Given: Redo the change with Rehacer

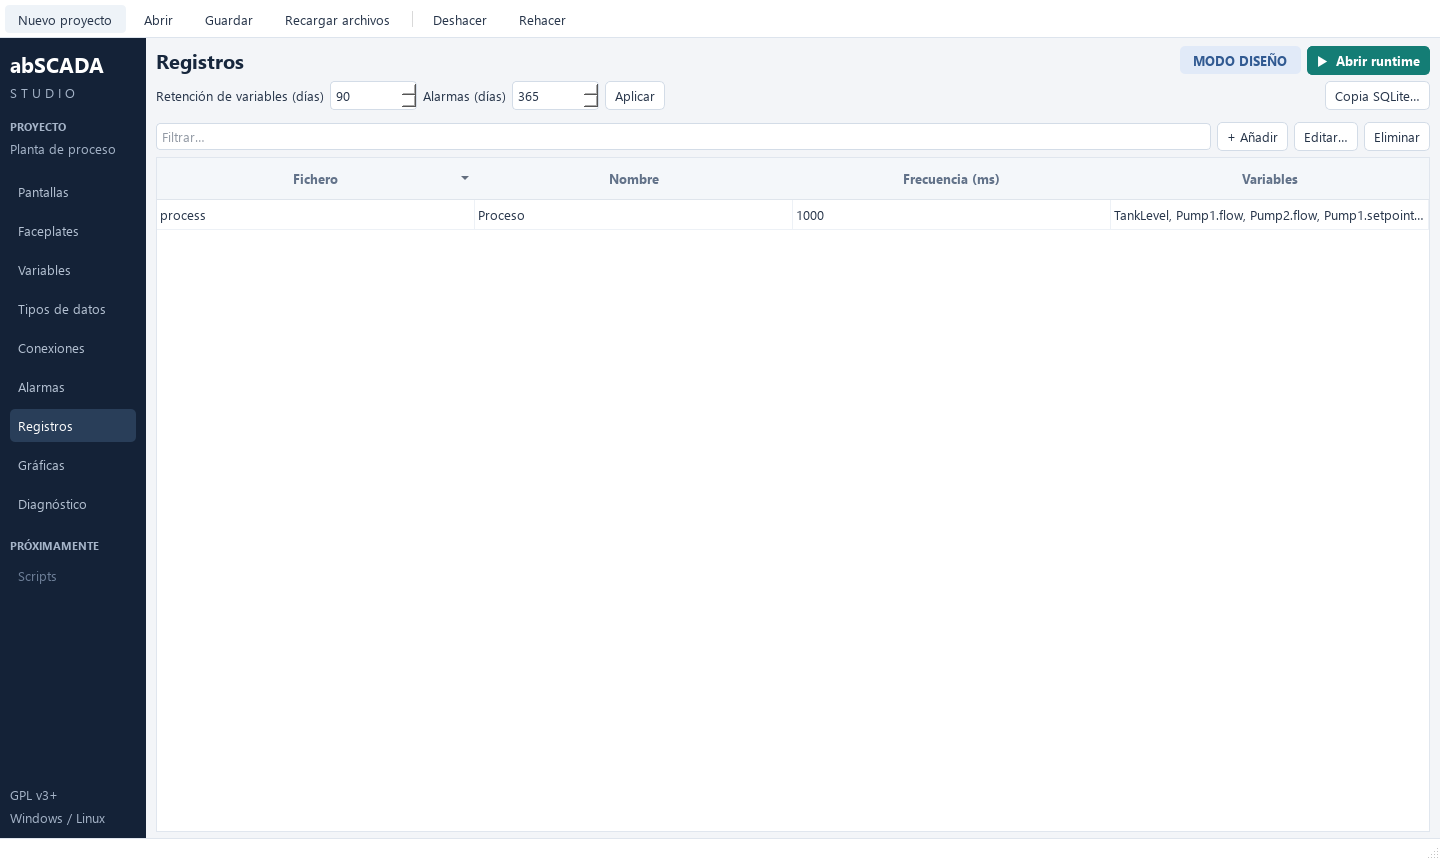Looking at the screenshot, I should [542, 20].
